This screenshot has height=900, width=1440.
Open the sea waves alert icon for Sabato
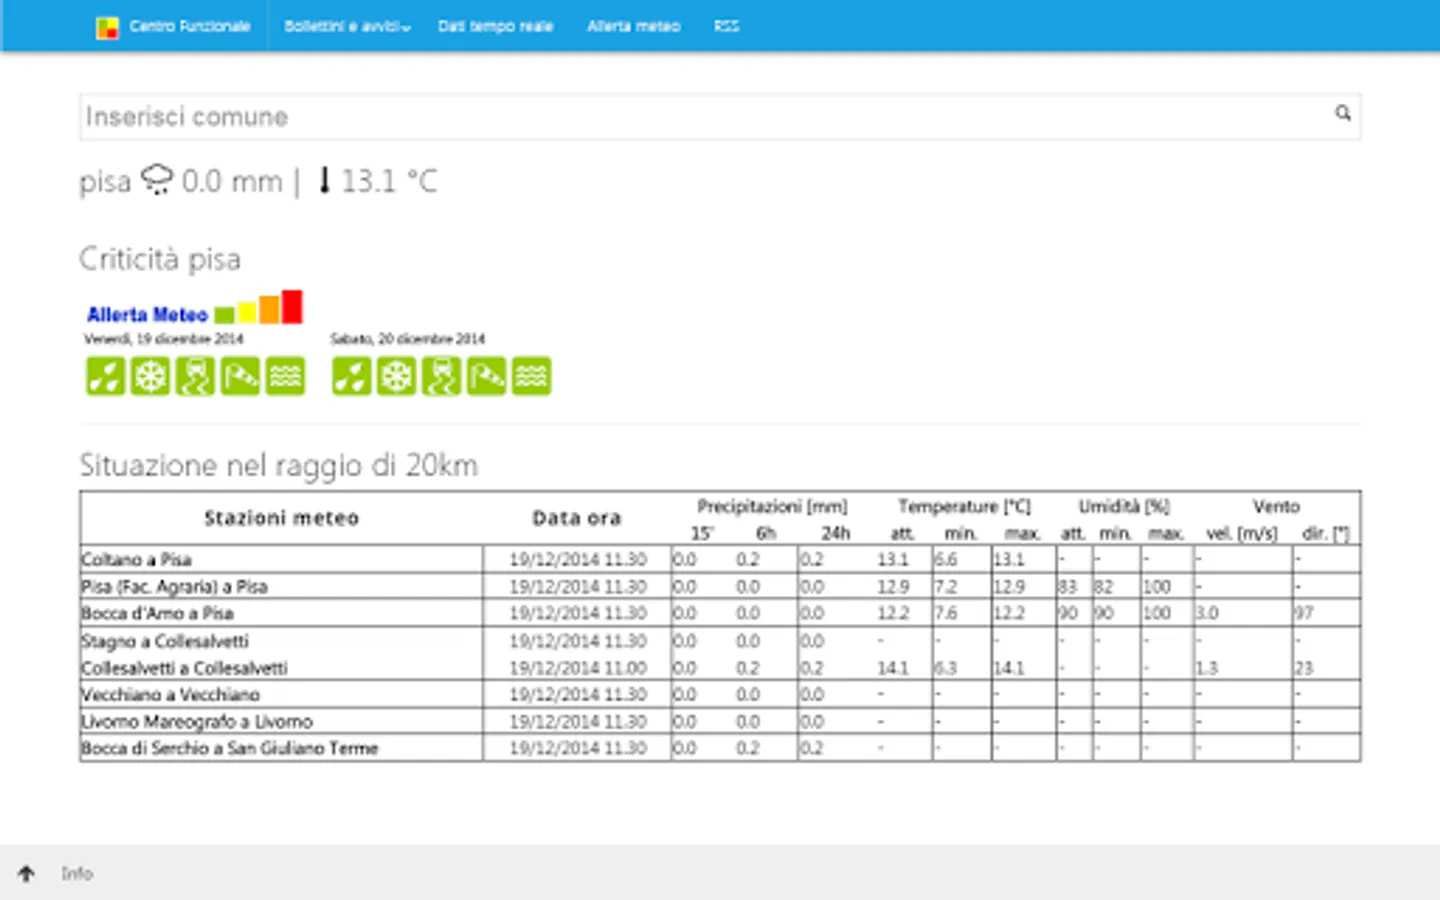(531, 377)
